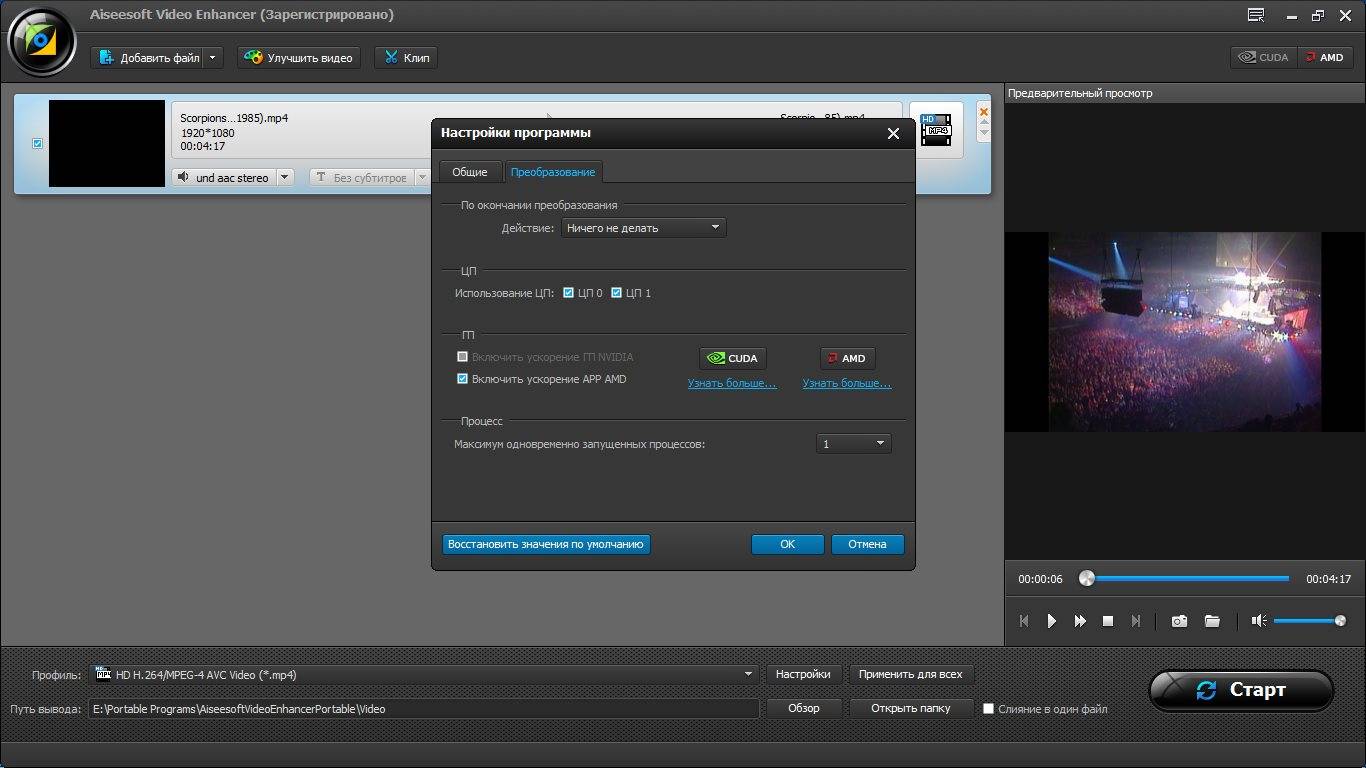Open the 'Действие' dropdown list
1366x768 pixels.
coord(643,228)
